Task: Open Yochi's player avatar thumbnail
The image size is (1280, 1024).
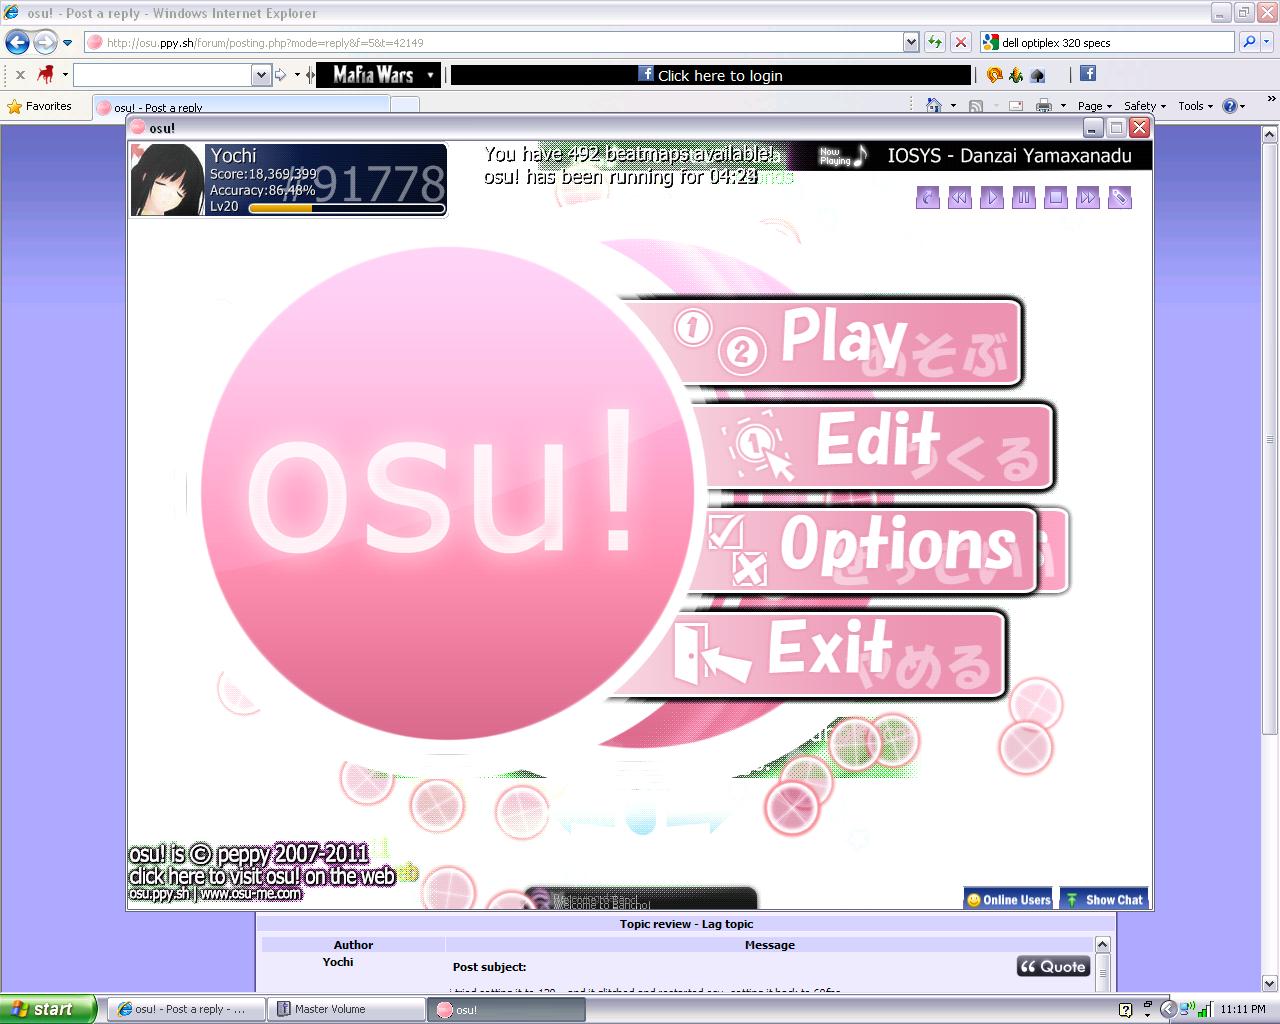Action: pos(167,180)
